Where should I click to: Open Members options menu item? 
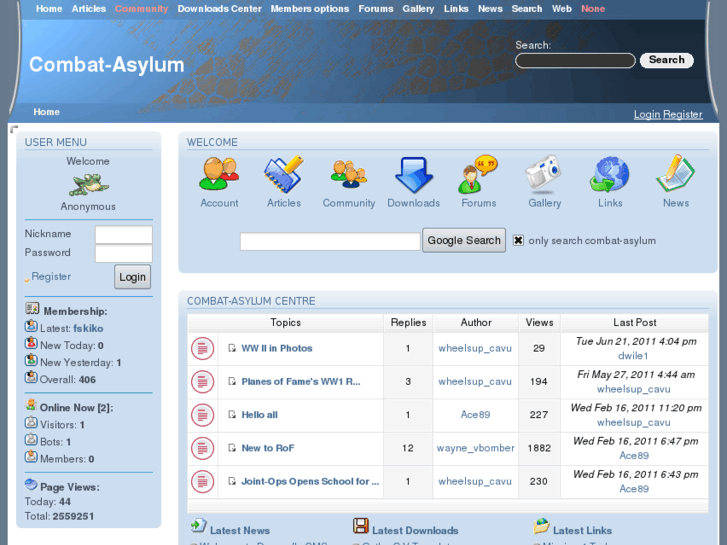click(310, 8)
